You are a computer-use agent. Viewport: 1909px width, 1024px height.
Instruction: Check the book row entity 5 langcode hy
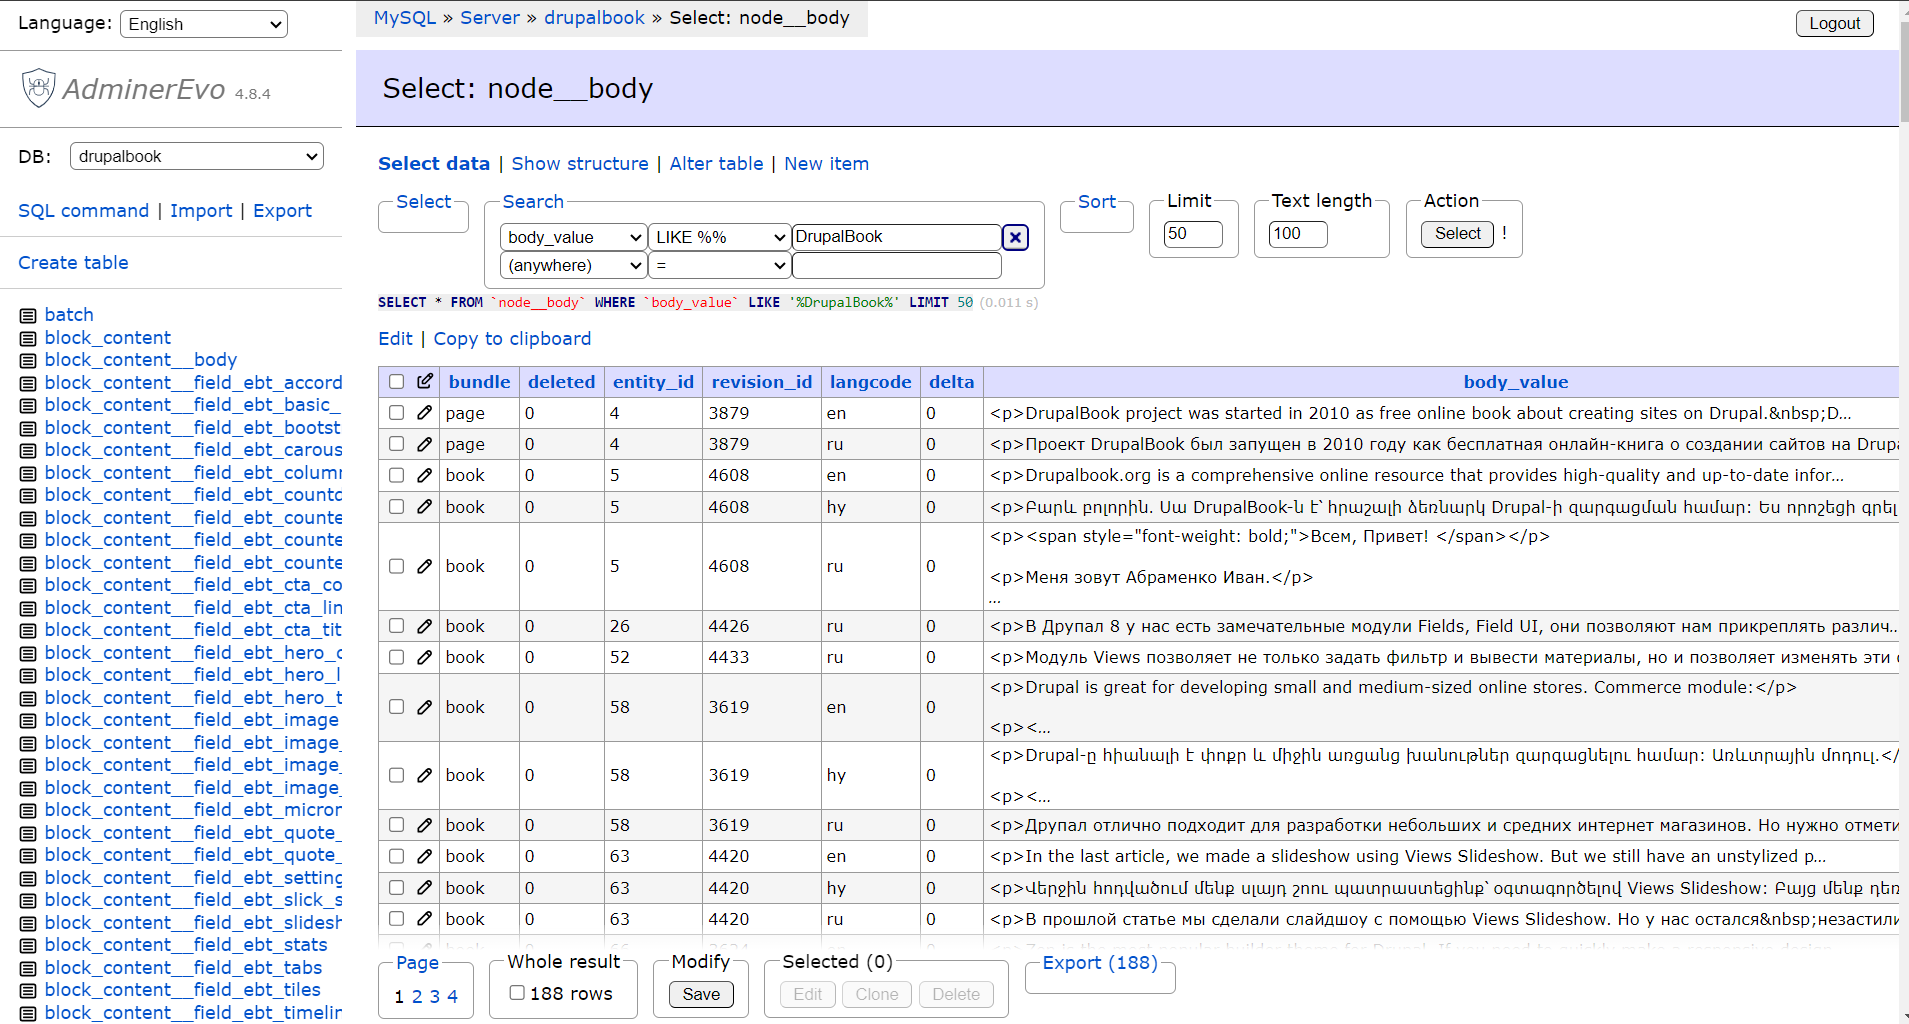397,506
